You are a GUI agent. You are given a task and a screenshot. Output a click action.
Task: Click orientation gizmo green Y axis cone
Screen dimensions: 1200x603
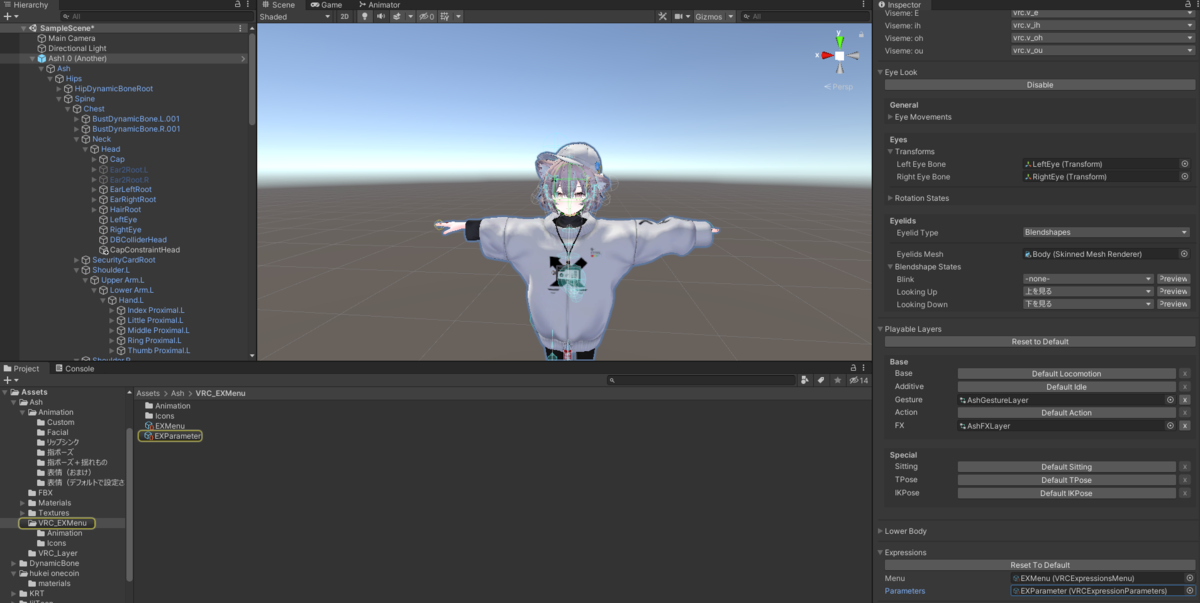click(840, 41)
